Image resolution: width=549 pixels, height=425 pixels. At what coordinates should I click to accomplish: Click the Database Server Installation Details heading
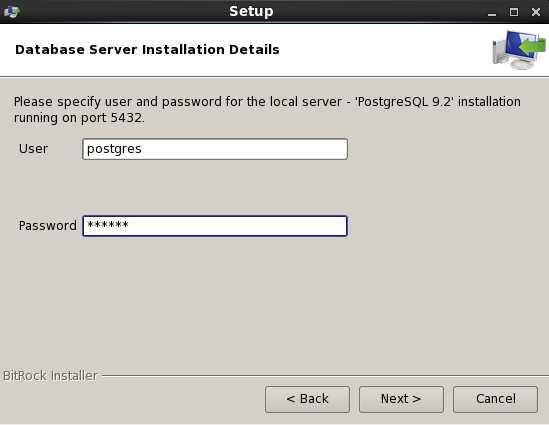pyautogui.click(x=147, y=50)
